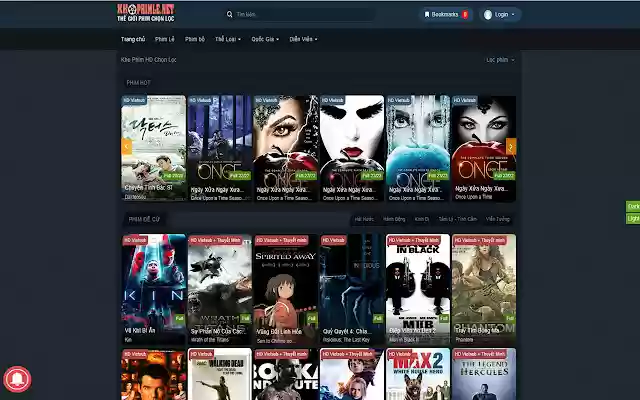The image size is (640, 400).
Task: Click the search magnifier icon
Action: click(229, 14)
